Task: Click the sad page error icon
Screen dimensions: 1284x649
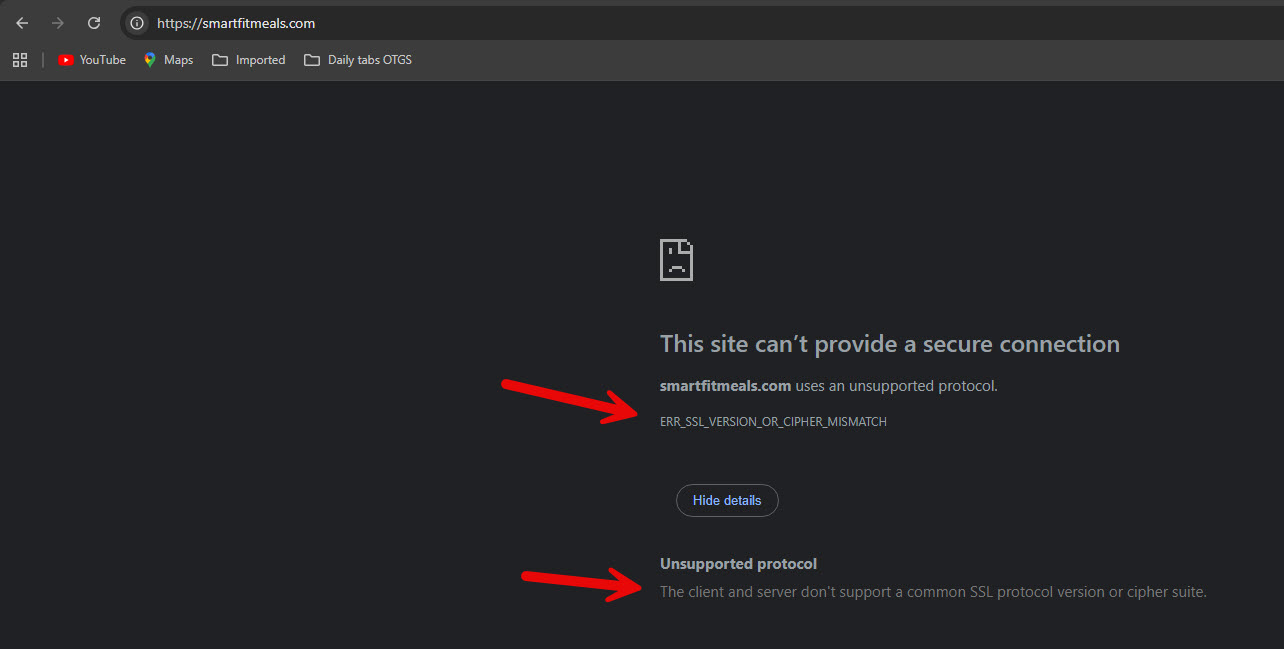Action: tap(677, 260)
